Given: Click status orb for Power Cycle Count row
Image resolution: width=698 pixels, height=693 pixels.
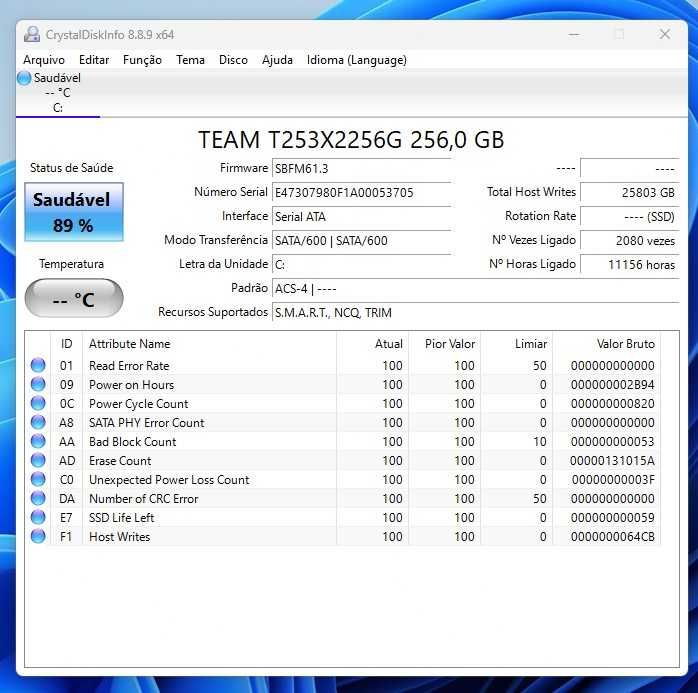Looking at the screenshot, I should tap(38, 403).
